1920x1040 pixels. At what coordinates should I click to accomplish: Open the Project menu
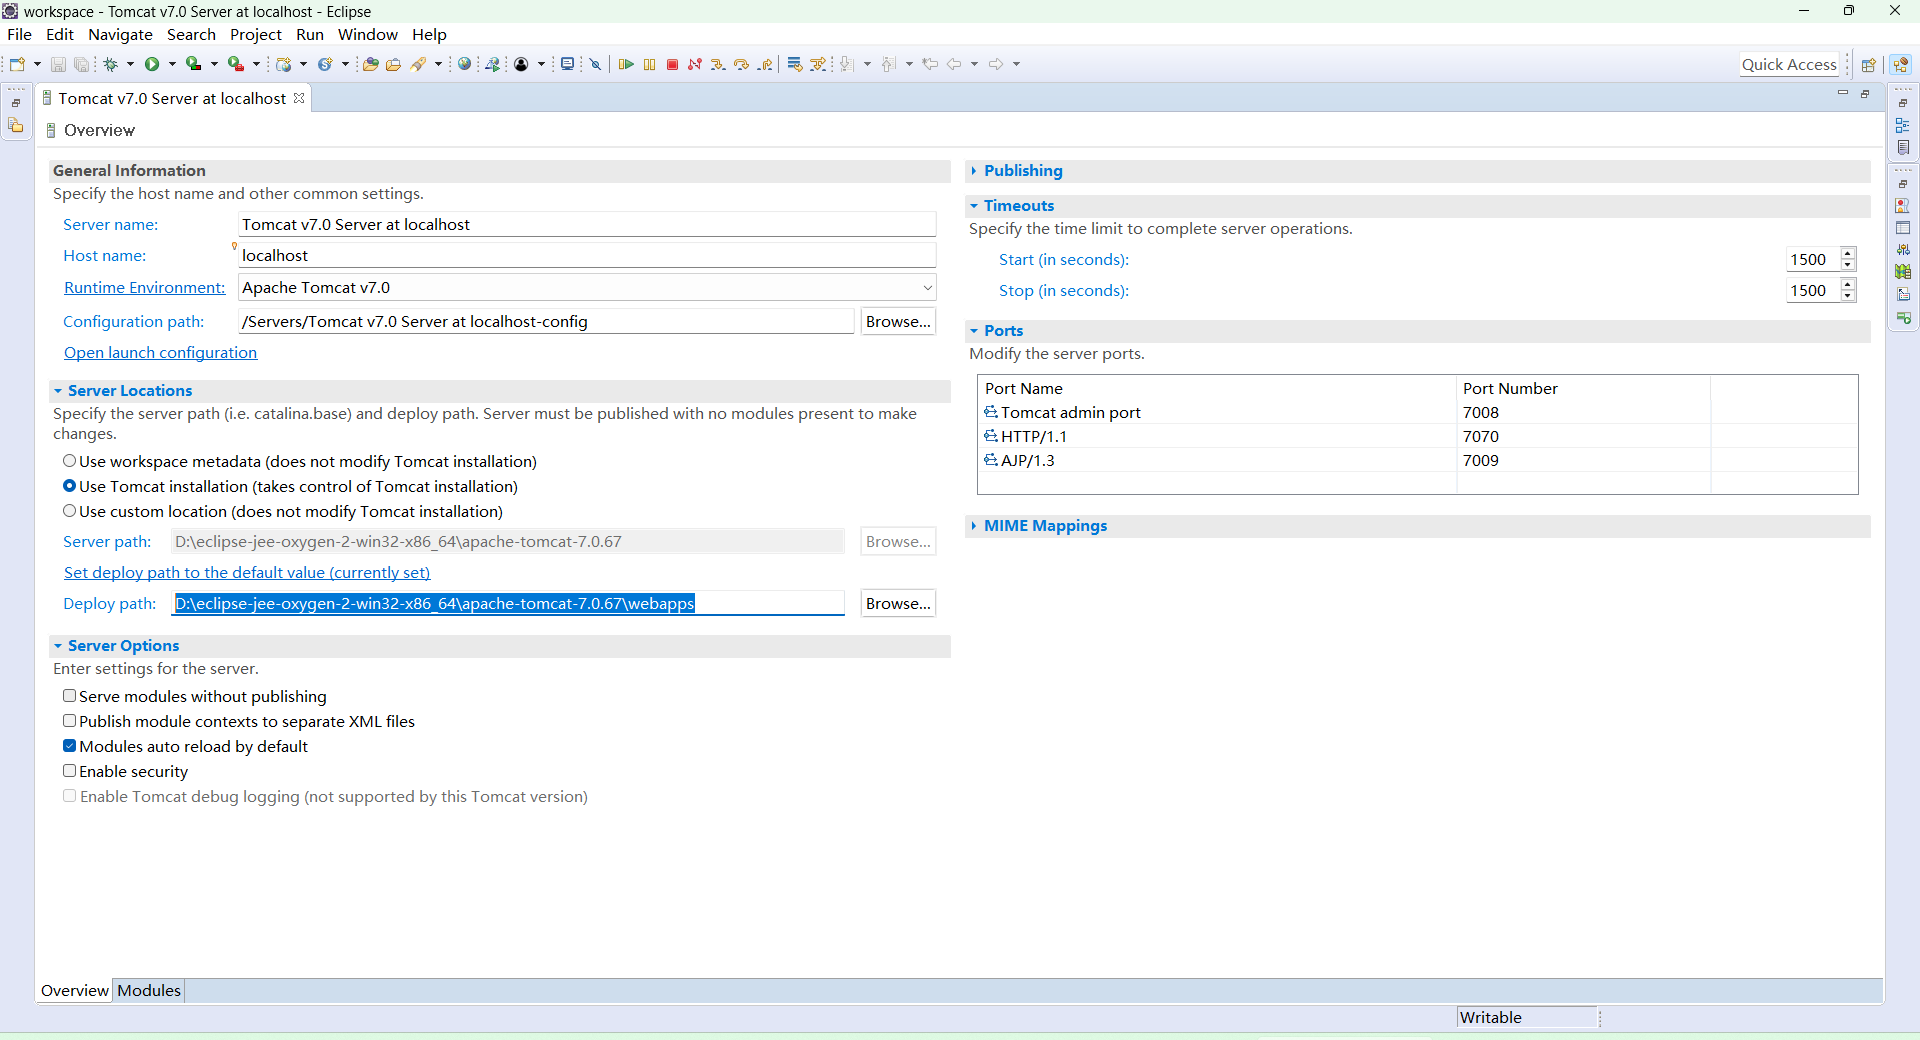click(x=256, y=34)
